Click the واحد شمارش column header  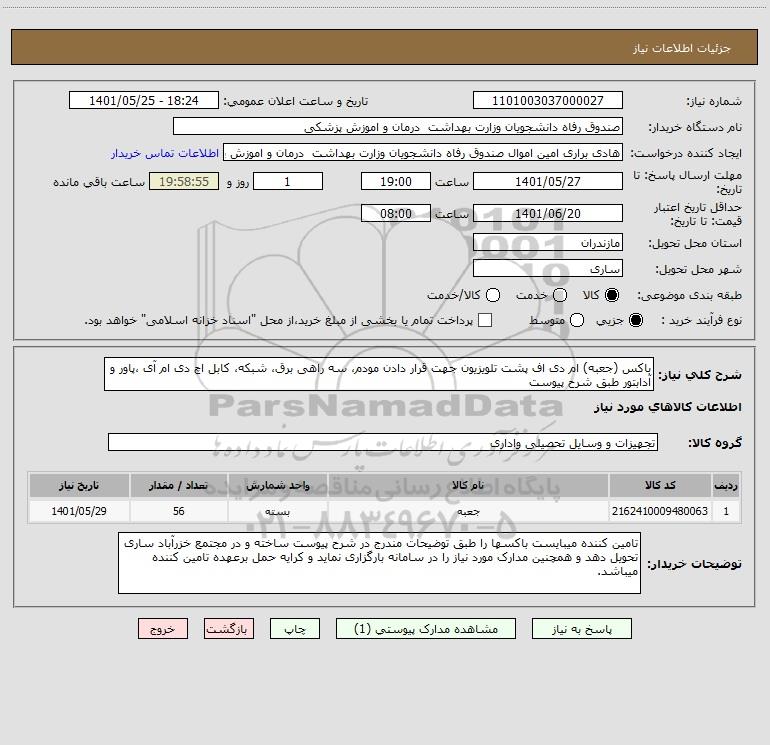click(x=278, y=485)
